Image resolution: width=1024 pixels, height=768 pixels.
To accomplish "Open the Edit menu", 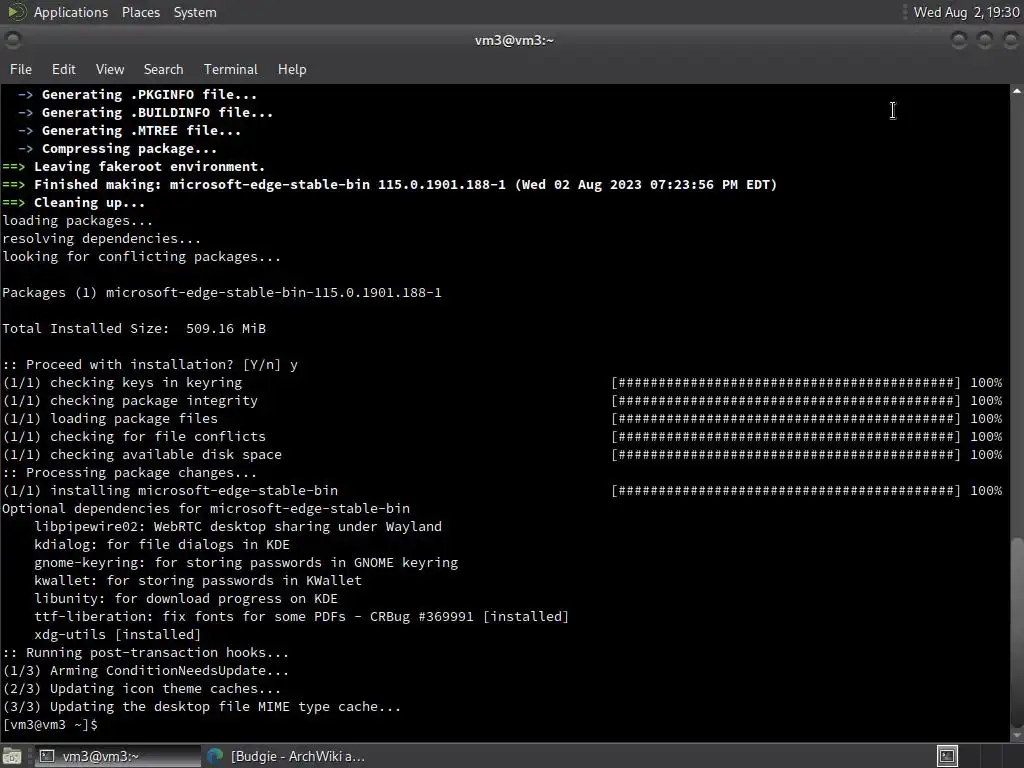I will click(64, 69).
